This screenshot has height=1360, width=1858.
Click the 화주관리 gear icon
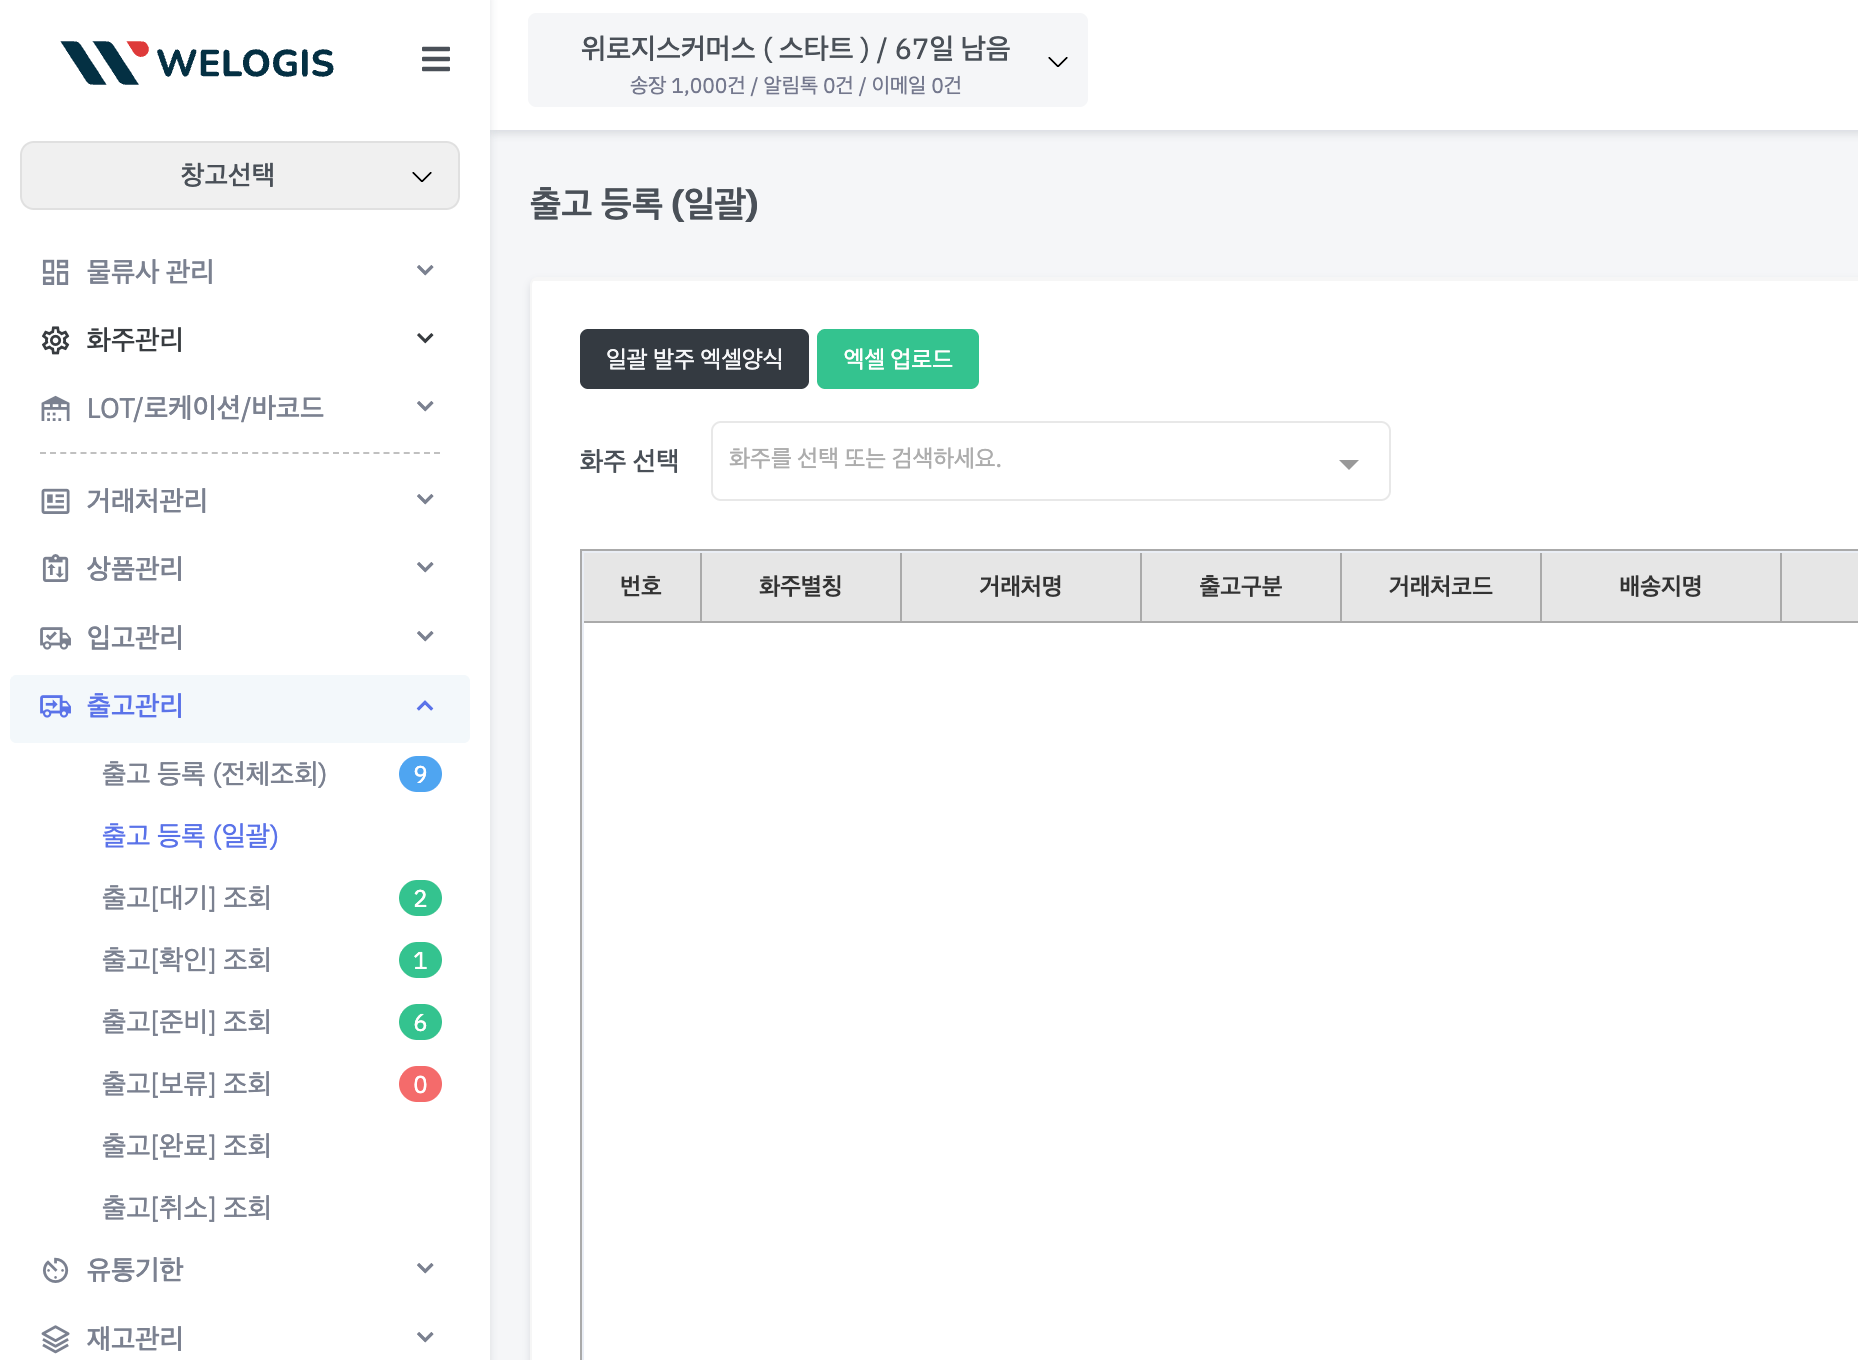coord(55,340)
